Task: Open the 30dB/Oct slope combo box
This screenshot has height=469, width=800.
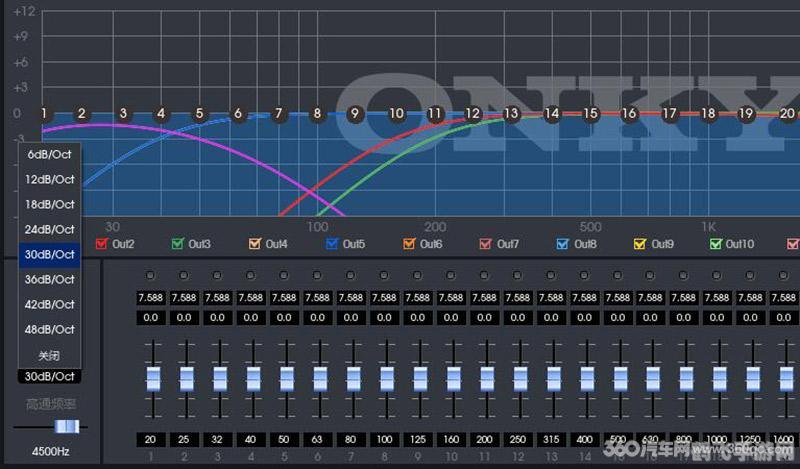Action: coord(50,376)
